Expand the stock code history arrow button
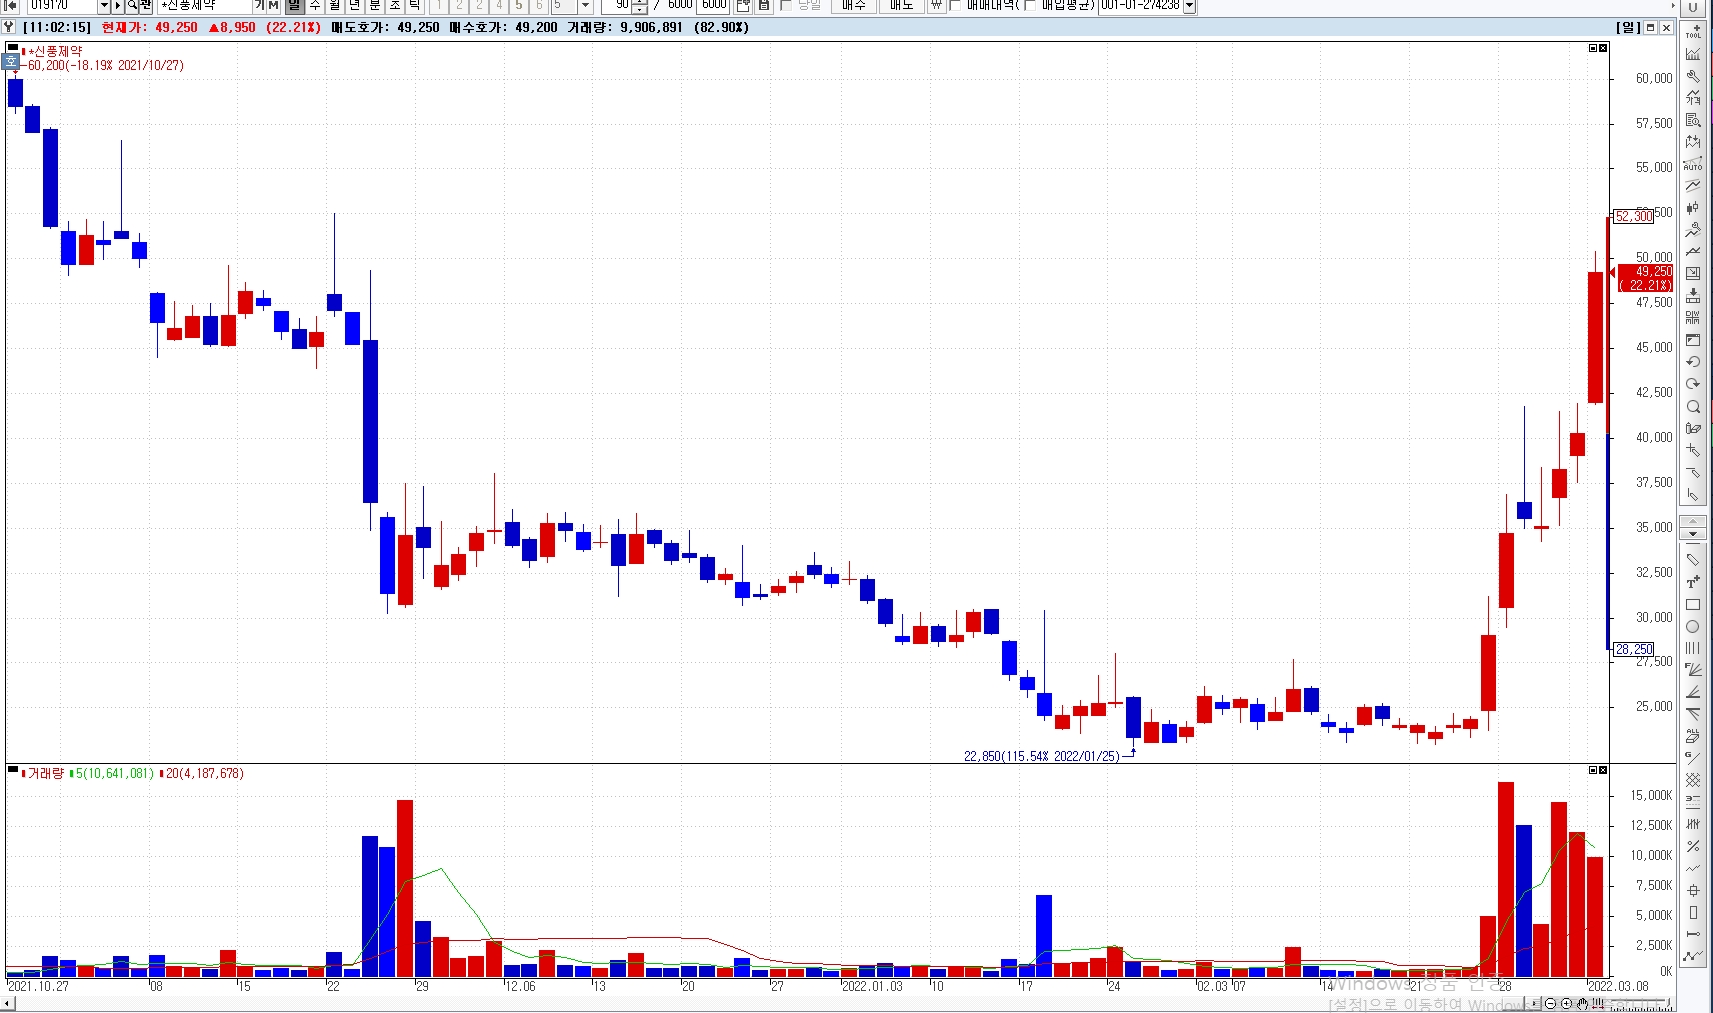1713x1013 pixels. pos(117,6)
